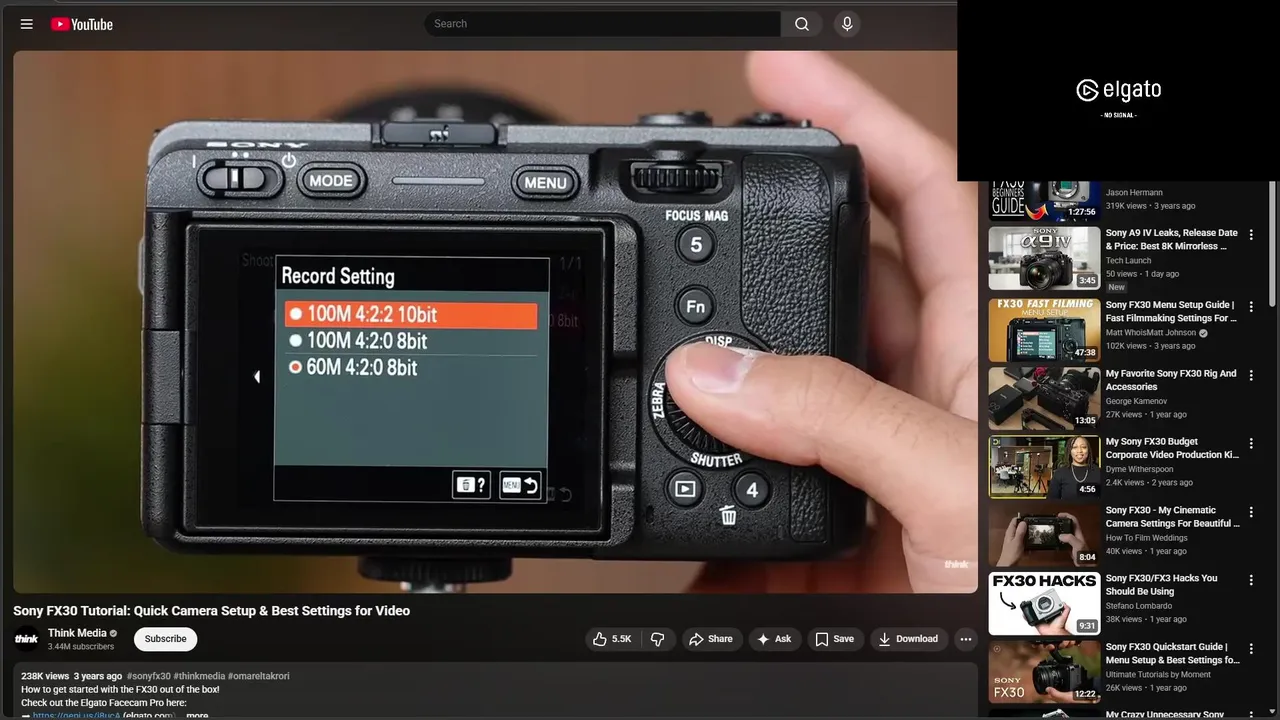
Task: Start voice search with microphone icon
Action: [847, 24]
